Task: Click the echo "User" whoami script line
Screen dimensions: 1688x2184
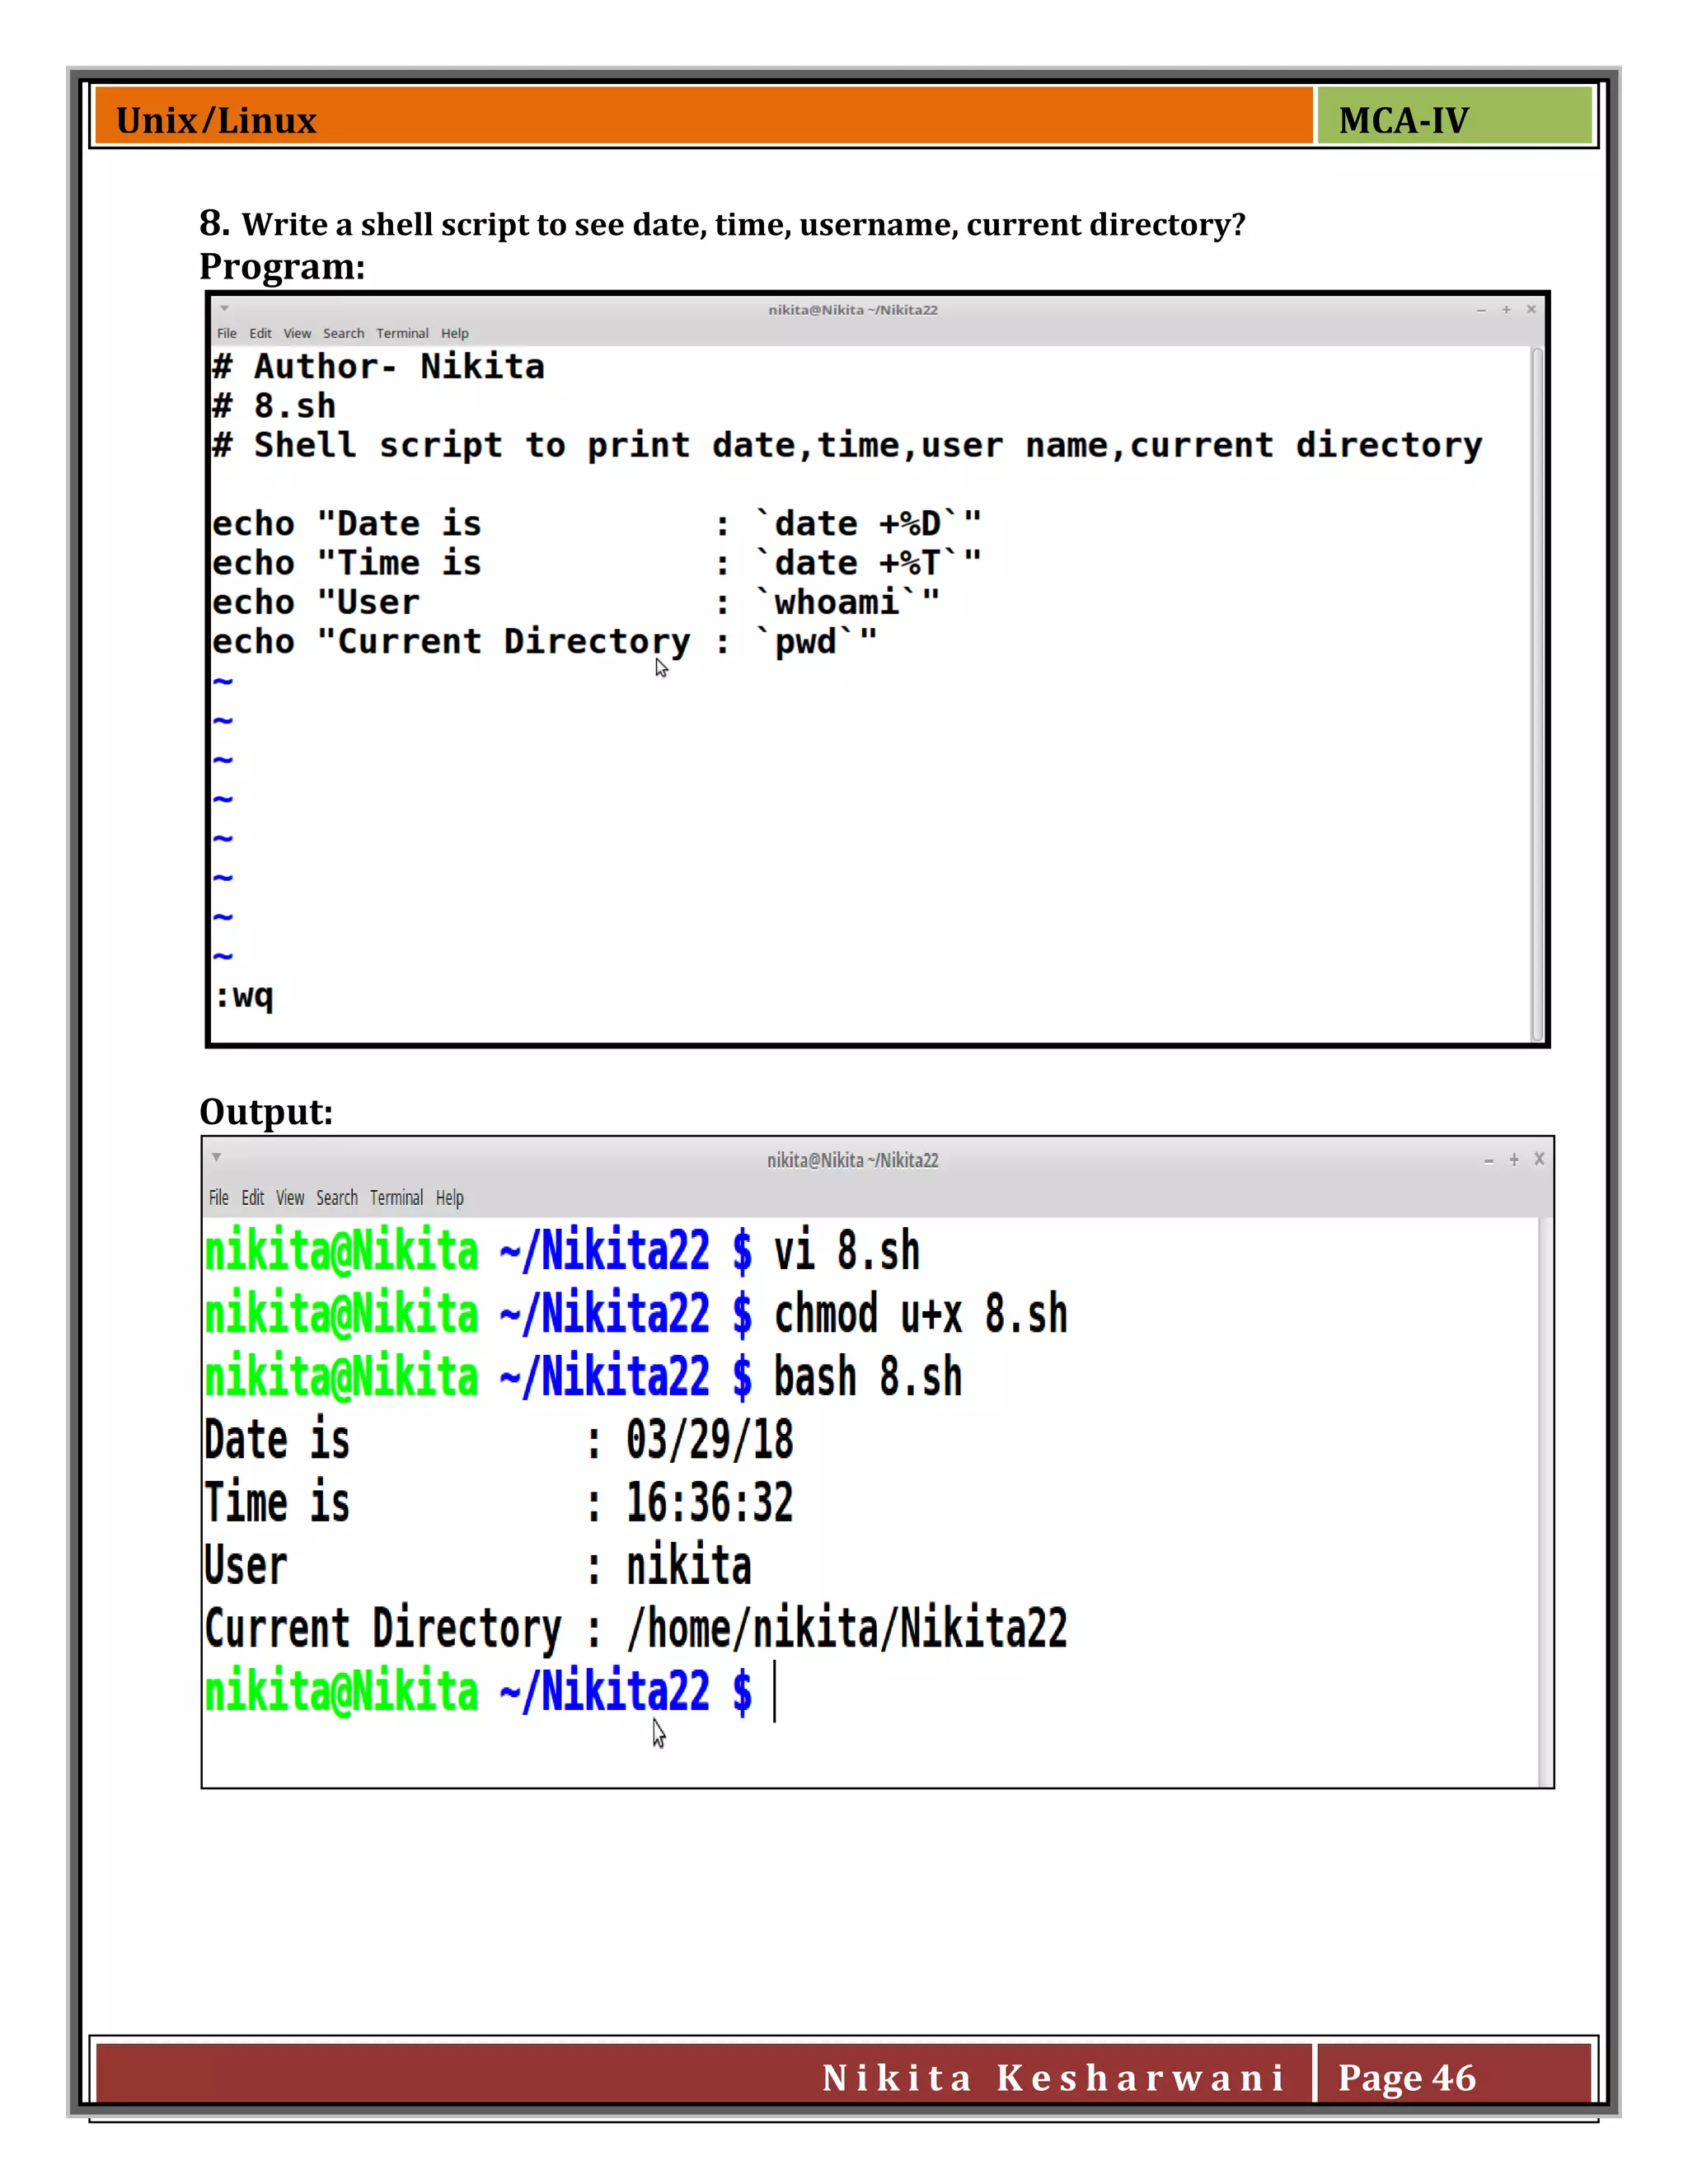Action: coord(576,603)
